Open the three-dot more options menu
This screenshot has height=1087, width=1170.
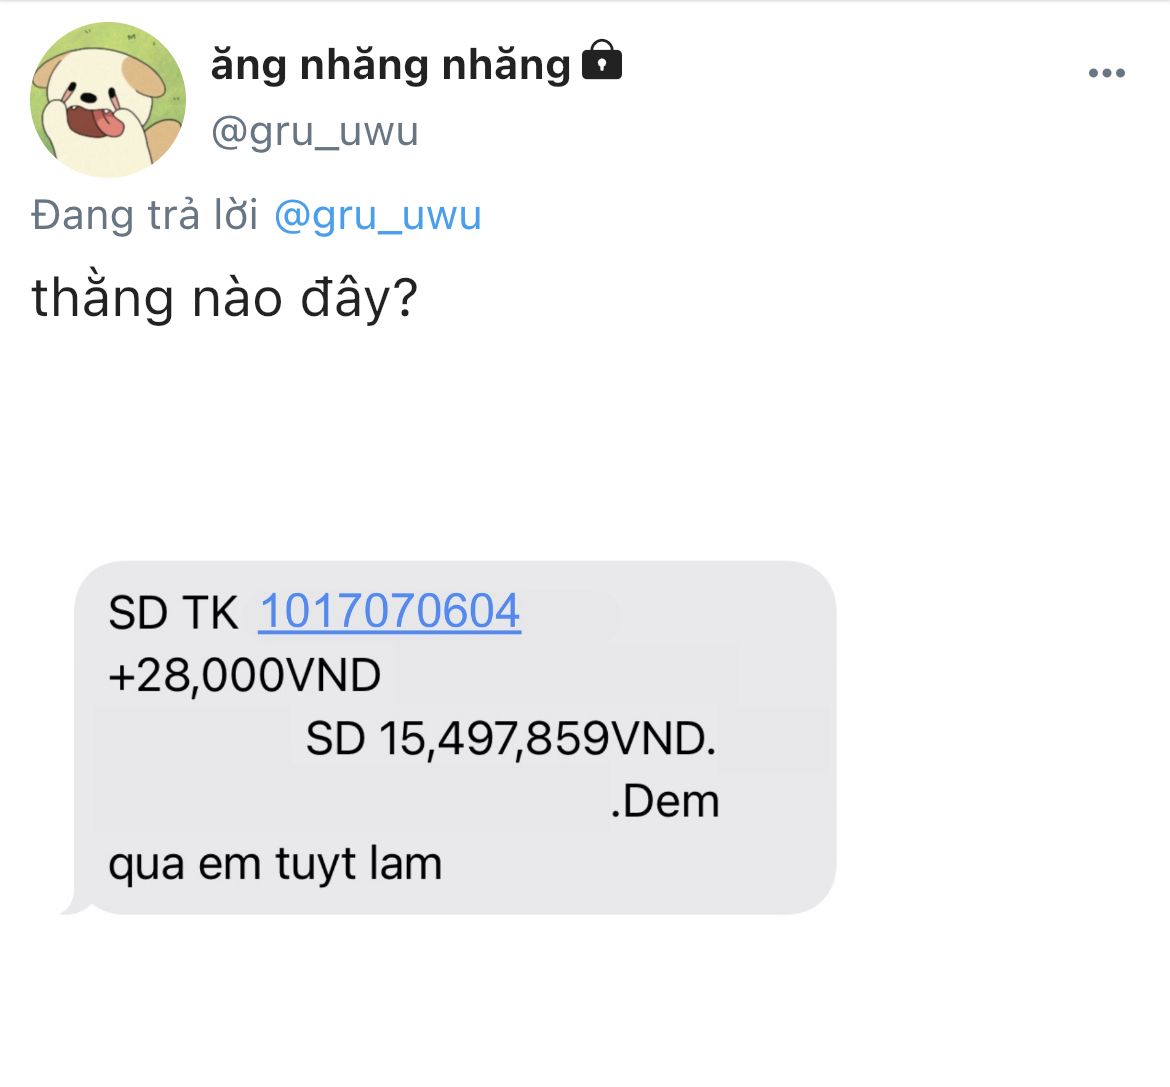pos(1107,73)
